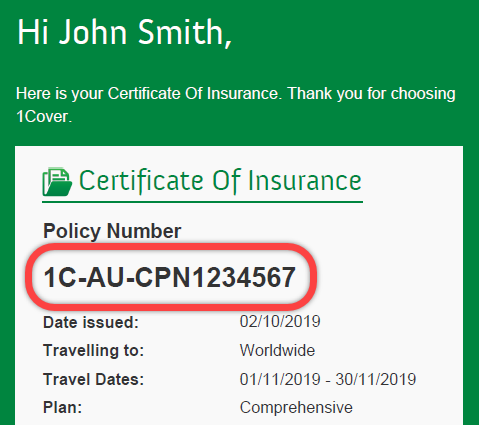Click the Certificate Of Insurance heading
479x425 pixels.
click(x=220, y=181)
